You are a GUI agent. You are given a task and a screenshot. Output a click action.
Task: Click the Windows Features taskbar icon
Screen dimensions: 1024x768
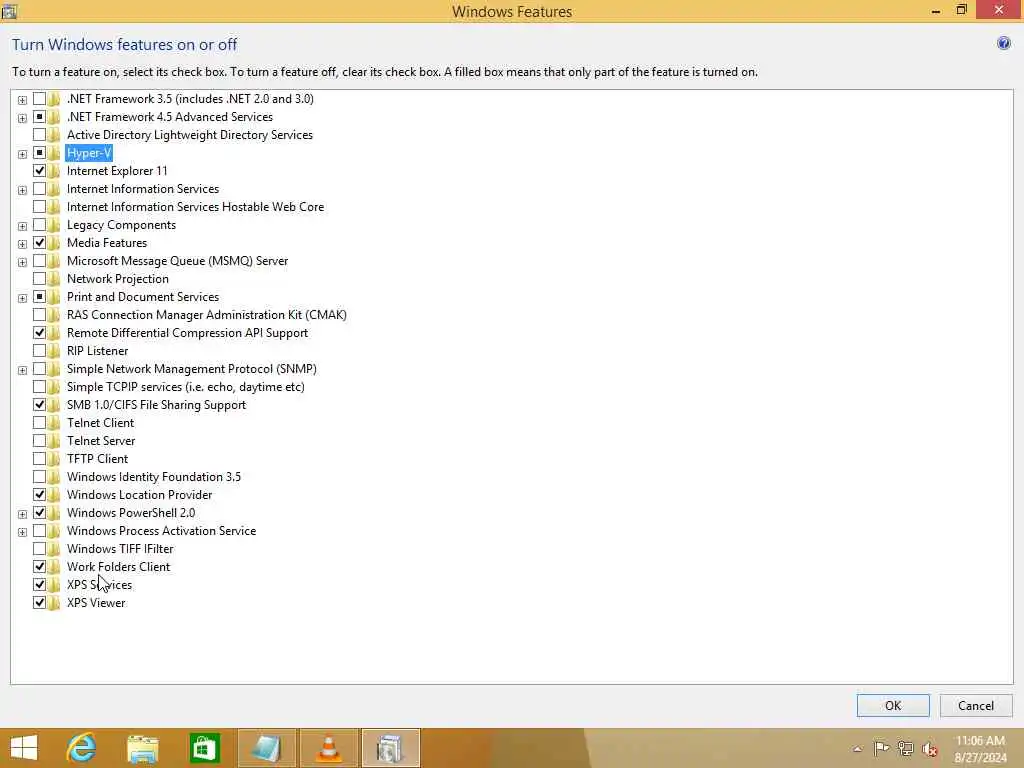390,748
